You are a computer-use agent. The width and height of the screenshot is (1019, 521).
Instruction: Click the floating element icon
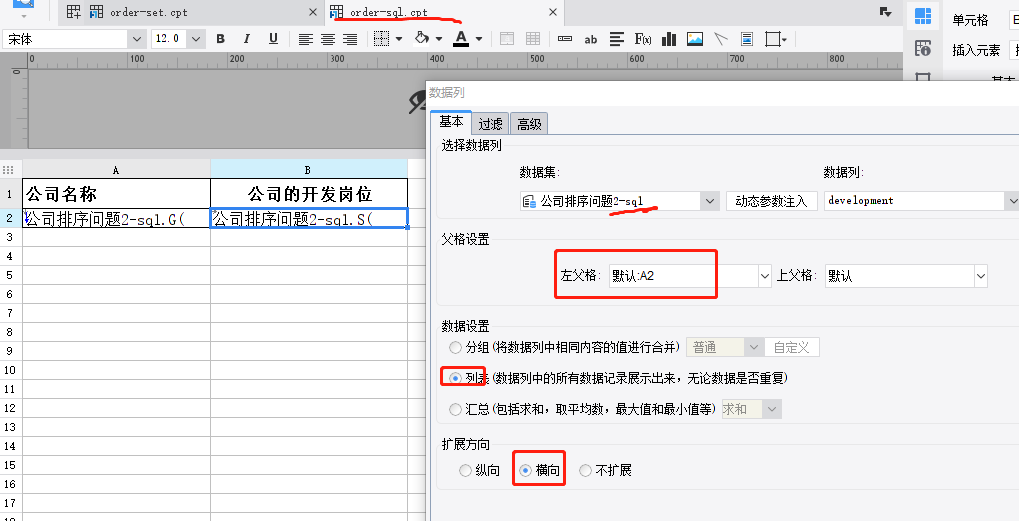(772, 39)
